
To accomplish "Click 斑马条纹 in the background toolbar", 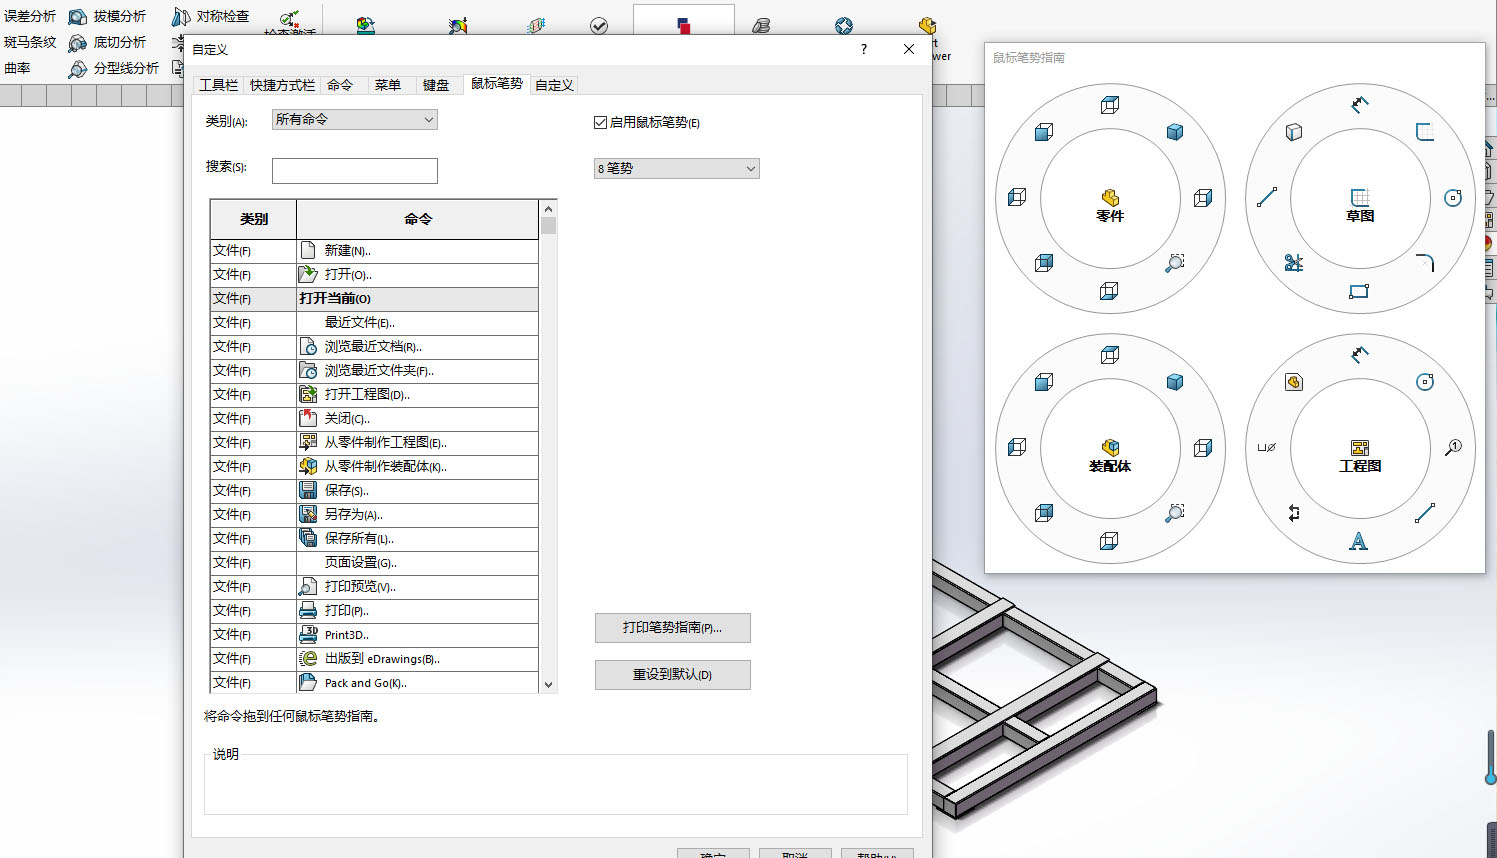I will tap(30, 42).
